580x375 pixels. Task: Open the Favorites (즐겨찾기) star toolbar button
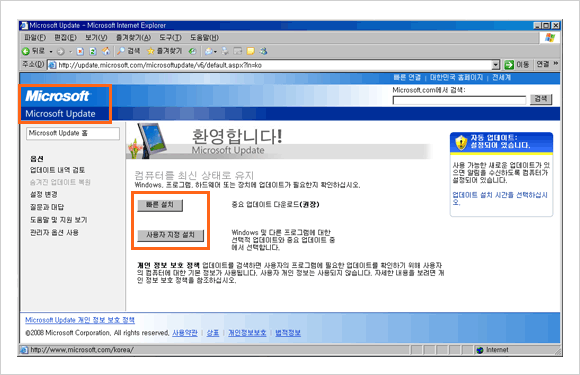tap(165, 51)
